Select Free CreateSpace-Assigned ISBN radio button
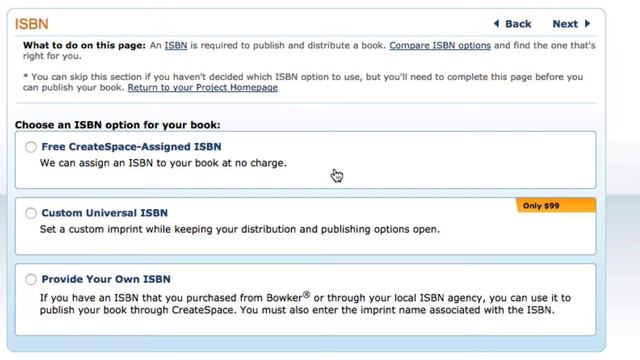 (x=31, y=147)
